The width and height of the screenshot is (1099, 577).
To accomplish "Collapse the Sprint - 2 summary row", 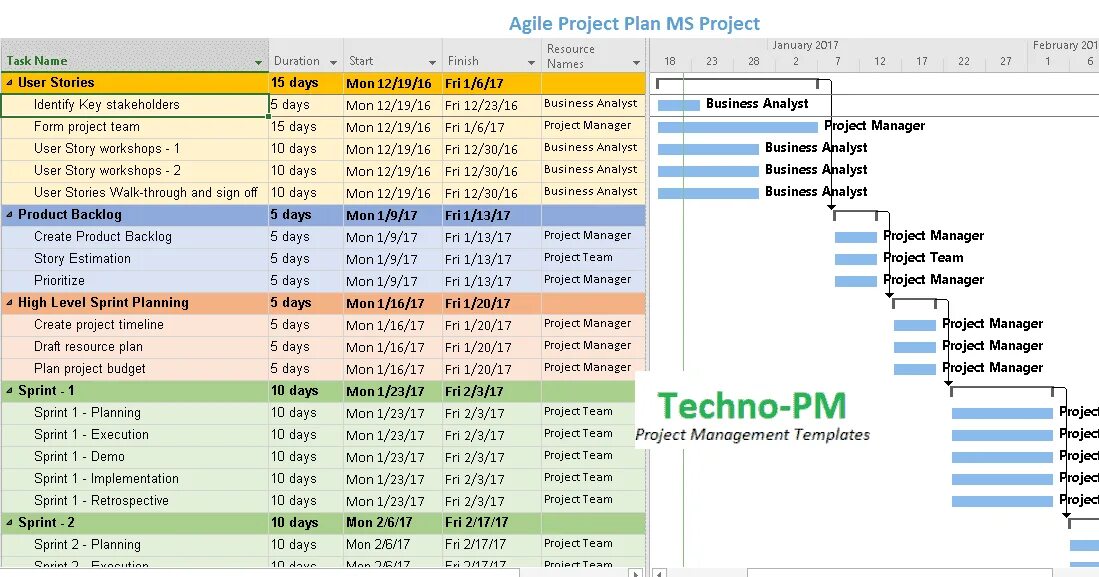I will tap(12, 521).
